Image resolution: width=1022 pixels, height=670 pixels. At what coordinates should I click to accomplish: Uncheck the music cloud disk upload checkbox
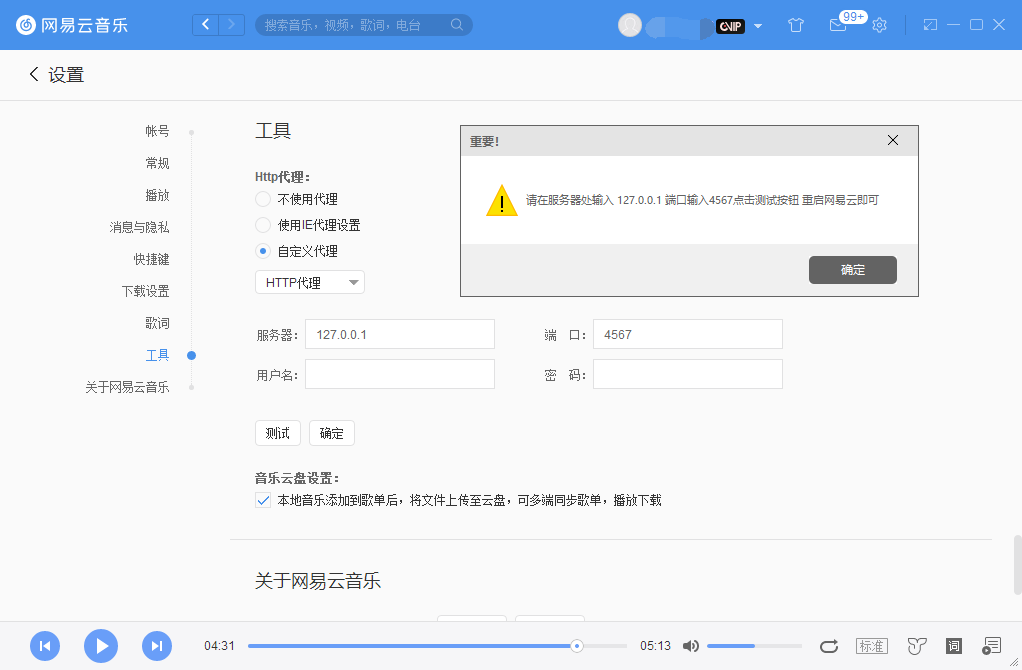tap(263, 500)
